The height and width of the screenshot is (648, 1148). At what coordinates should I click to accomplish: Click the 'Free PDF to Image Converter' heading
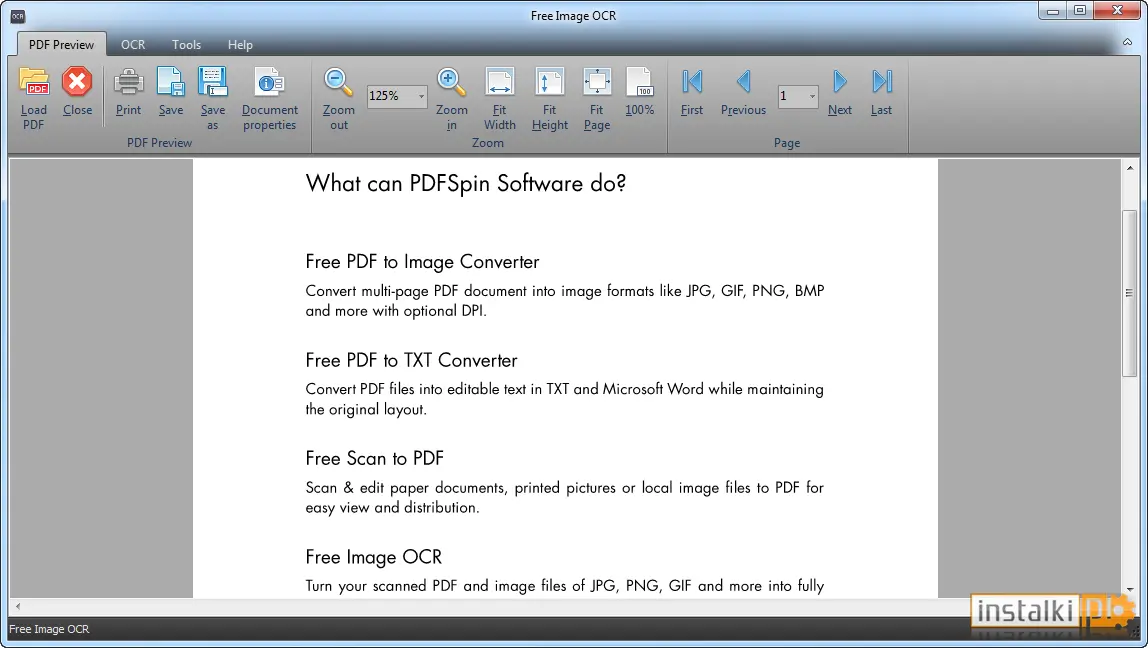tap(422, 261)
